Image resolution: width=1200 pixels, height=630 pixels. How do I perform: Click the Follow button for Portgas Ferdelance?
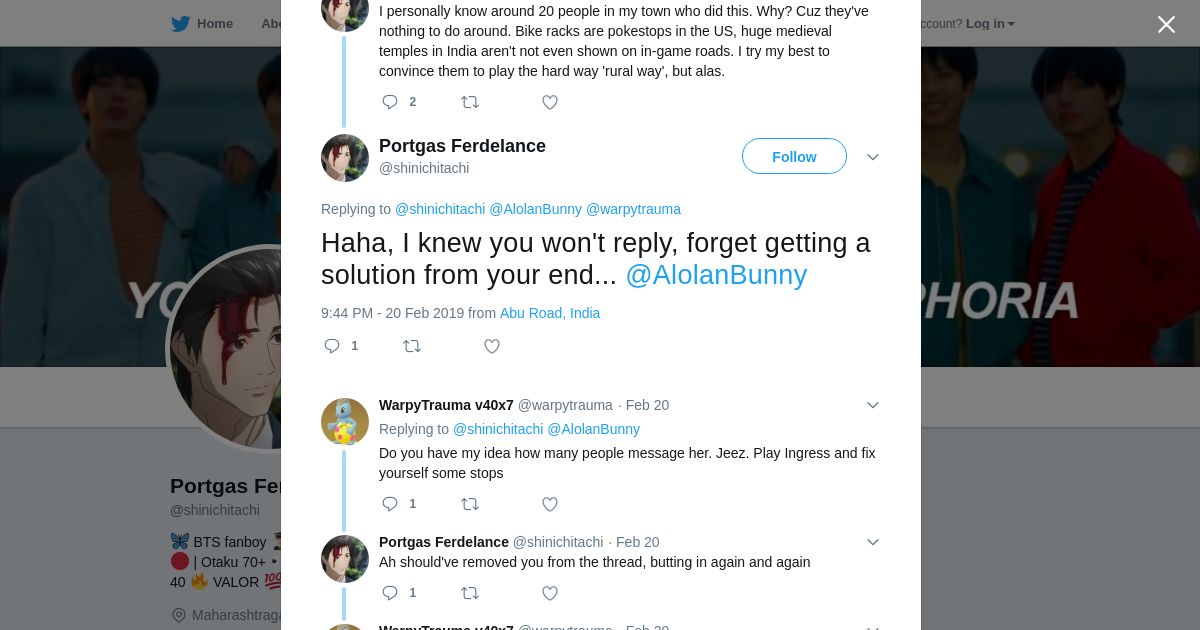coord(794,157)
